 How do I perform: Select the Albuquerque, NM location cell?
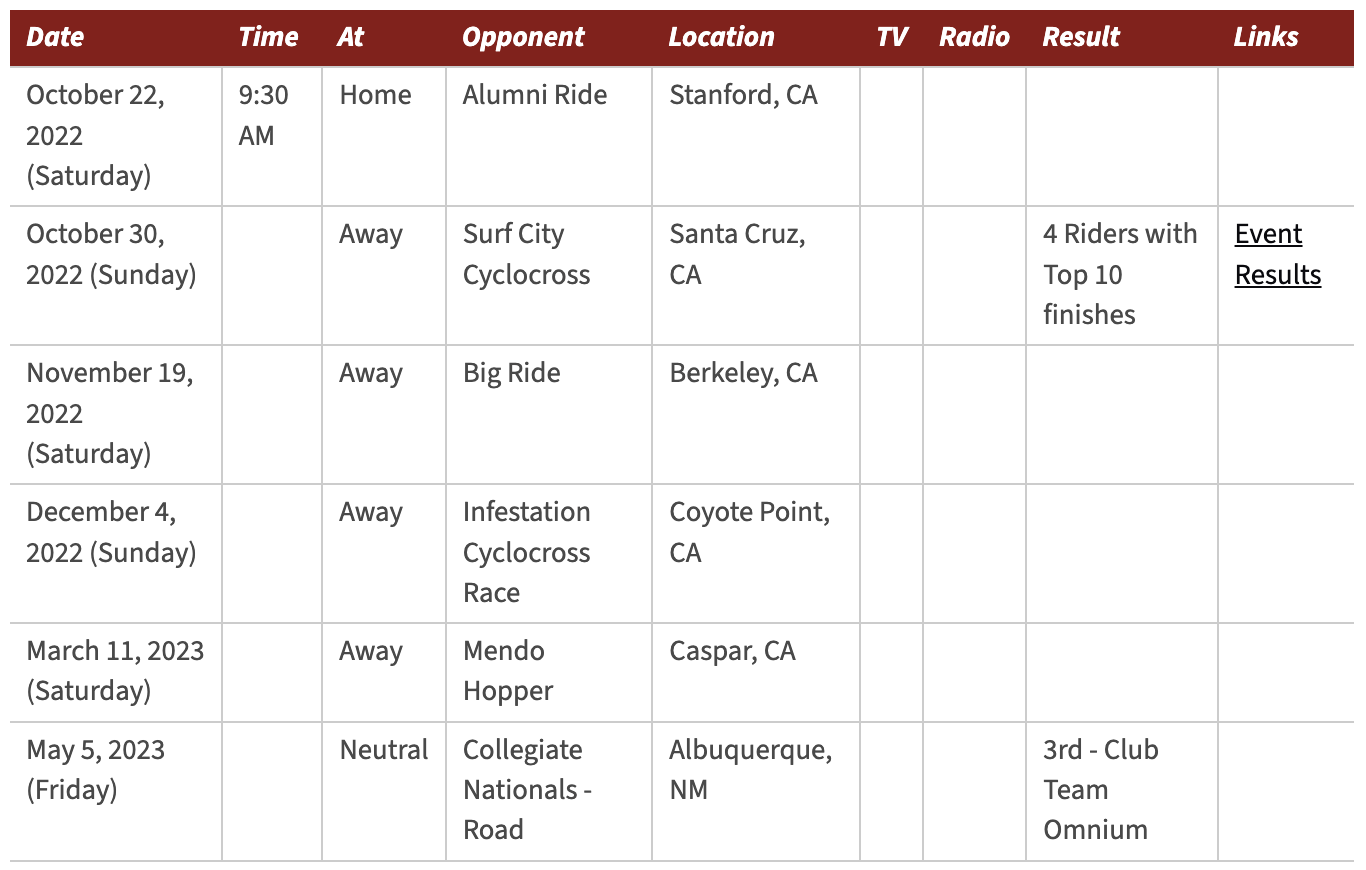tap(756, 791)
